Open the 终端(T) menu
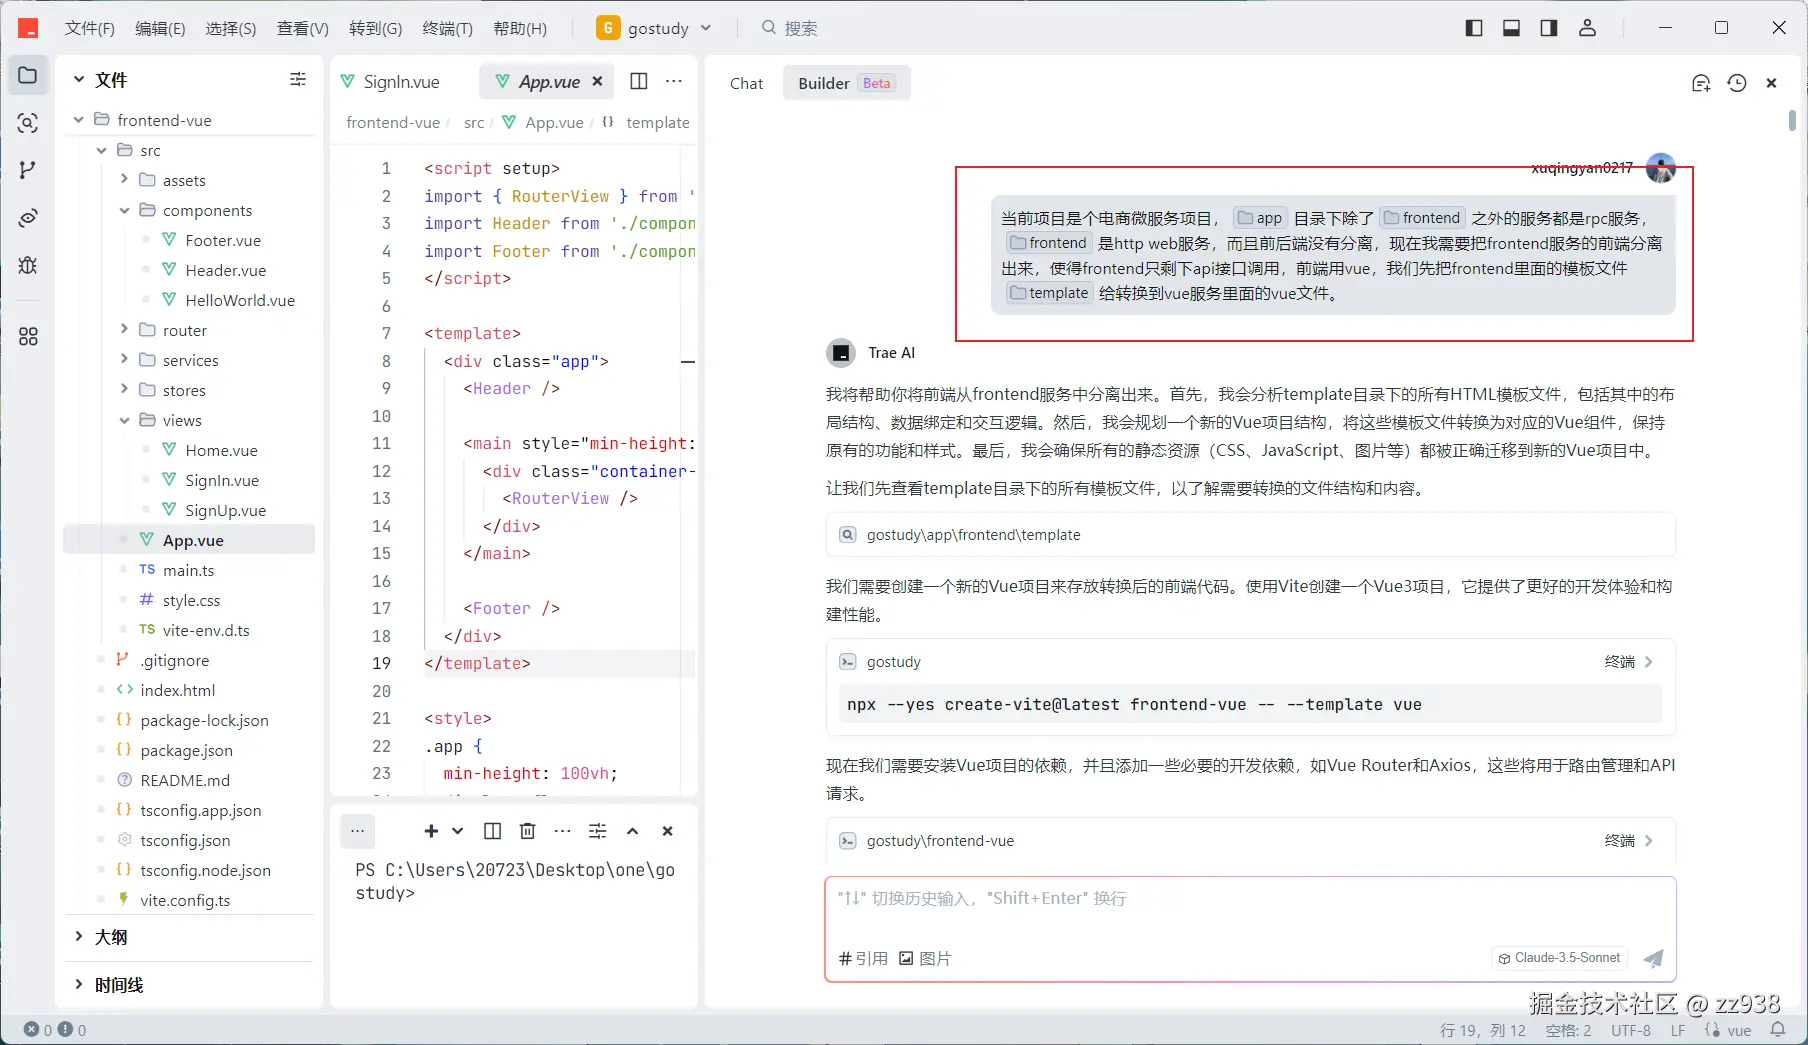This screenshot has height=1045, width=1808. [448, 28]
